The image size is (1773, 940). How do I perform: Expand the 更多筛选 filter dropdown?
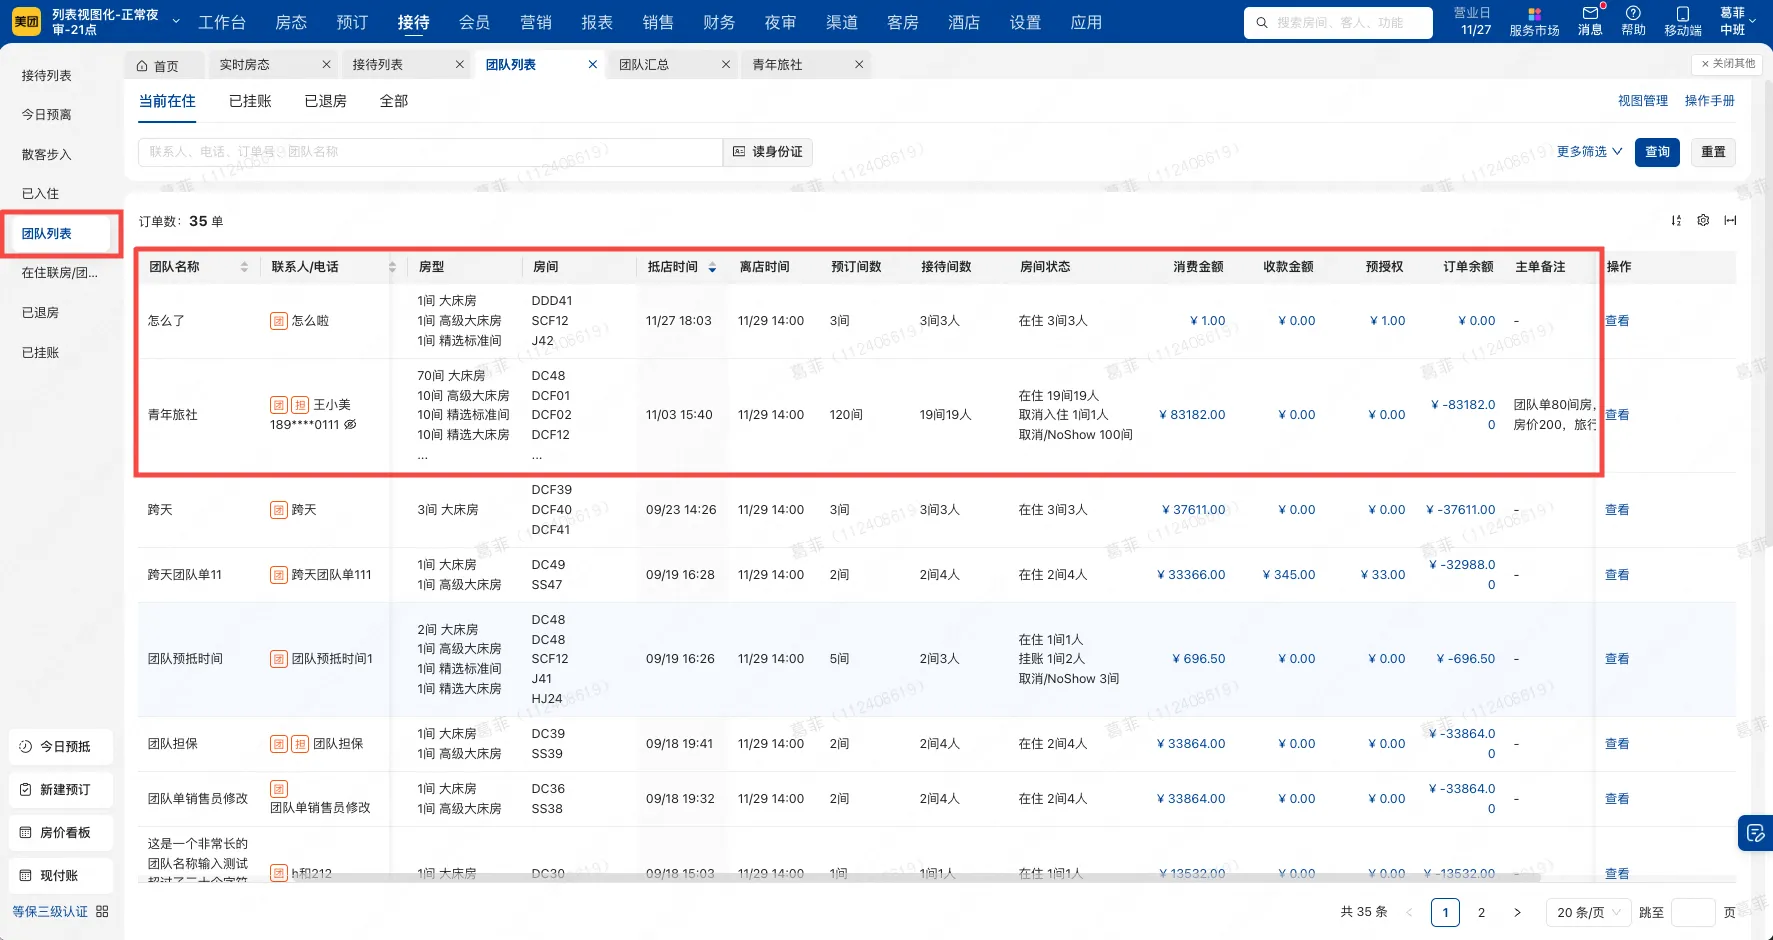[1588, 151]
